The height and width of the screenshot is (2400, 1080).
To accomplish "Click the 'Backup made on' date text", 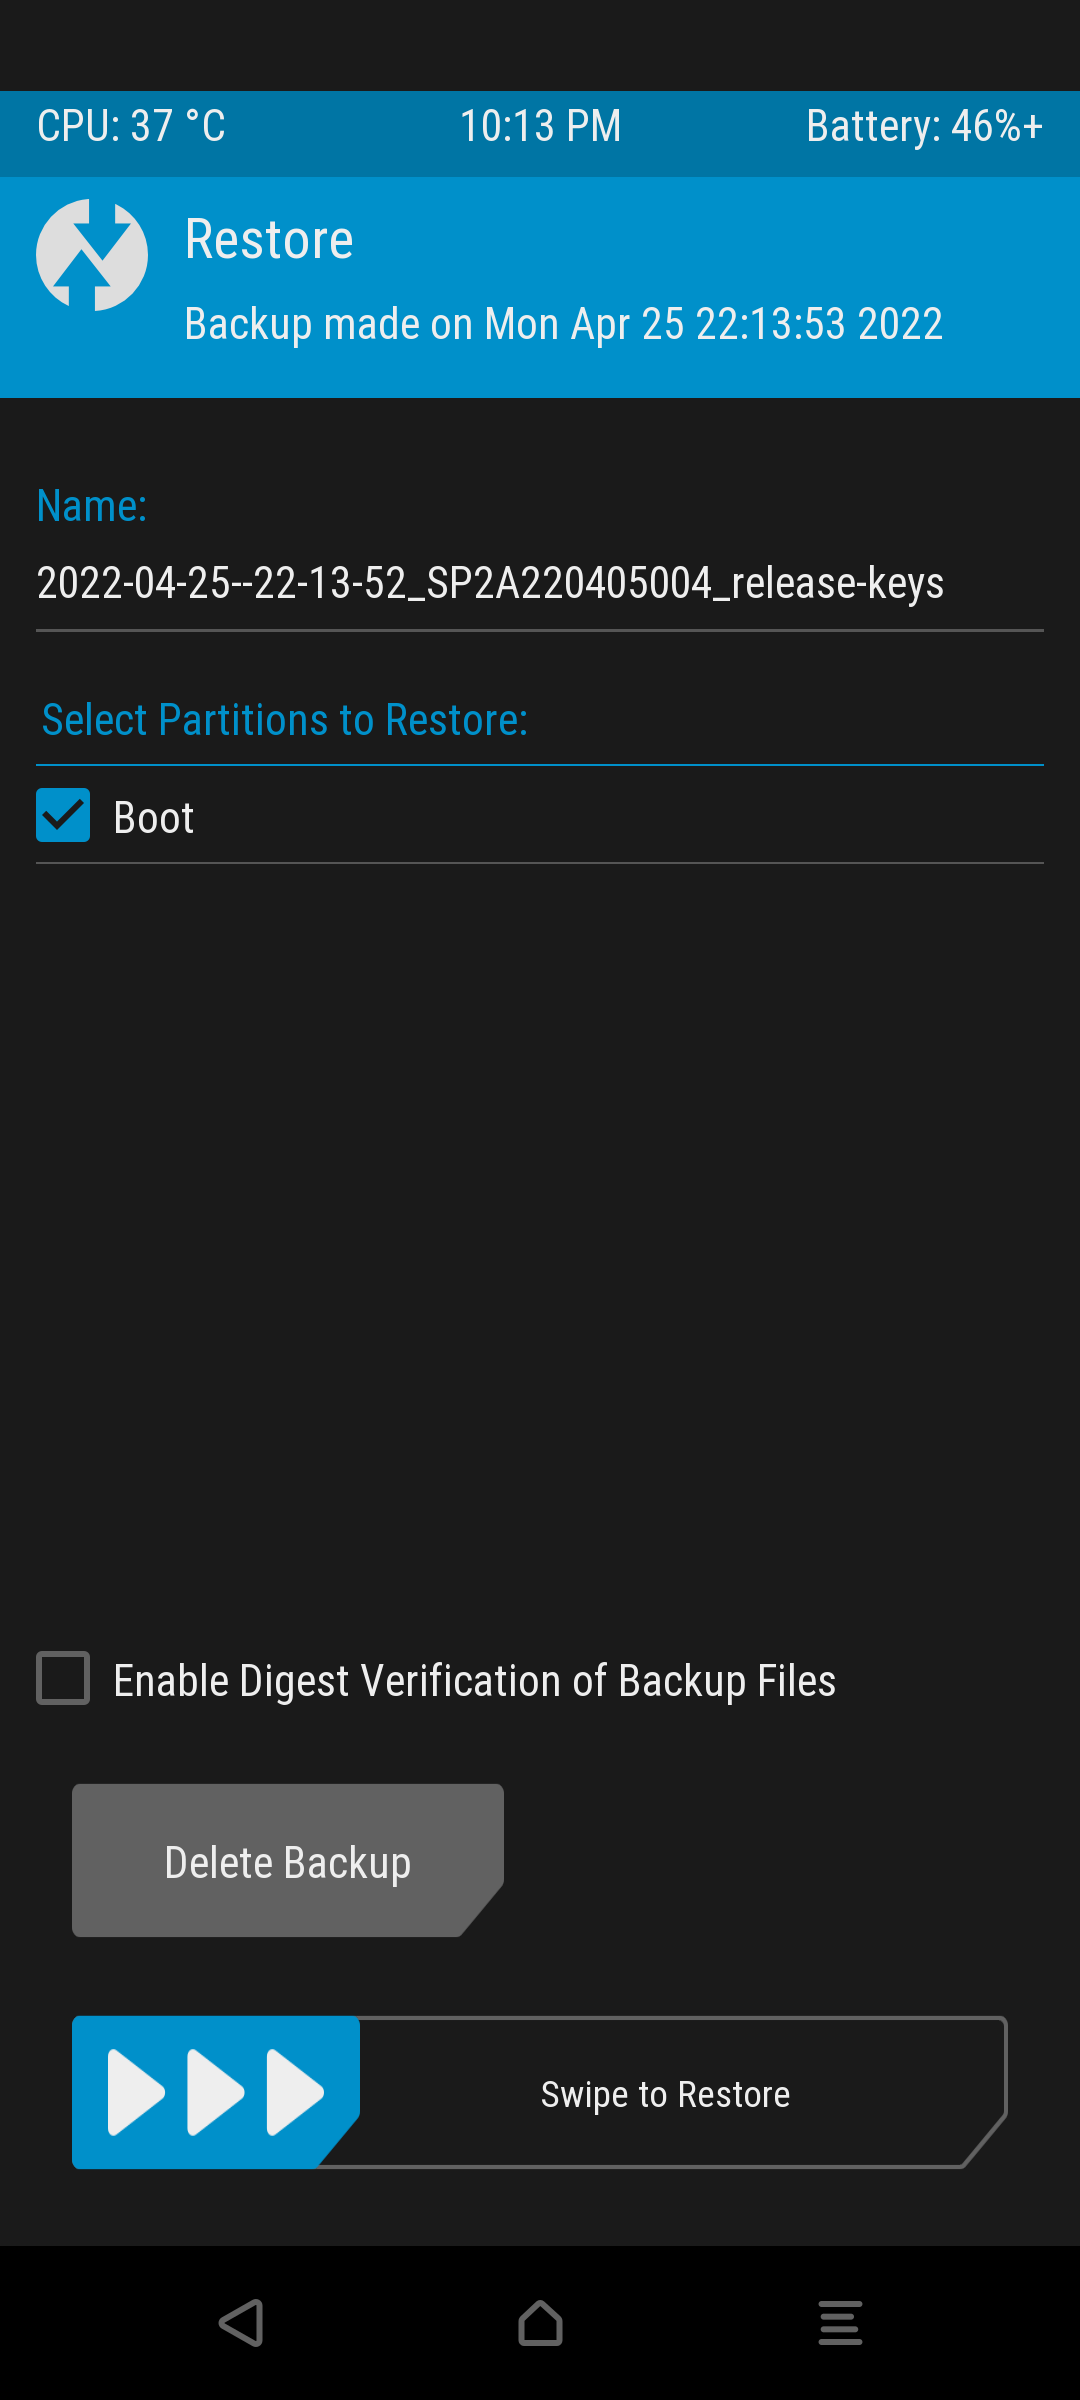I will pyautogui.click(x=563, y=324).
